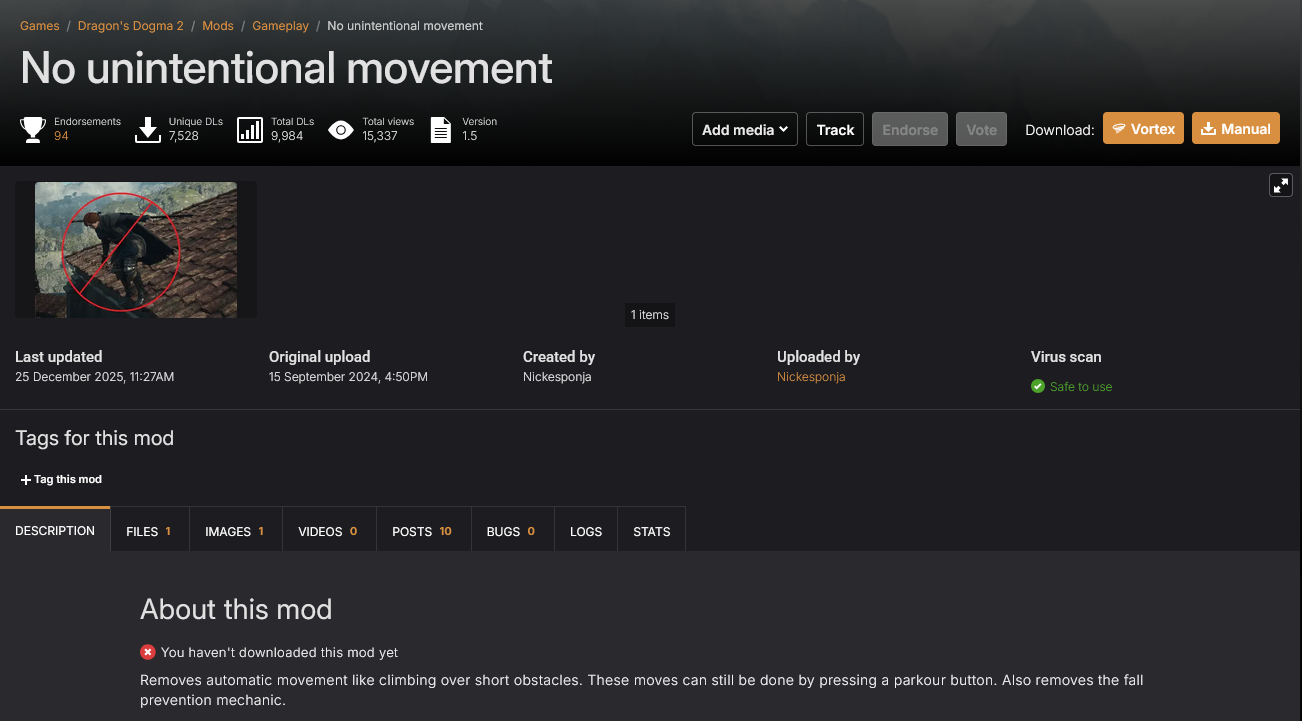Image resolution: width=1302 pixels, height=721 pixels.
Task: Click the Endorse button
Action: 910,129
